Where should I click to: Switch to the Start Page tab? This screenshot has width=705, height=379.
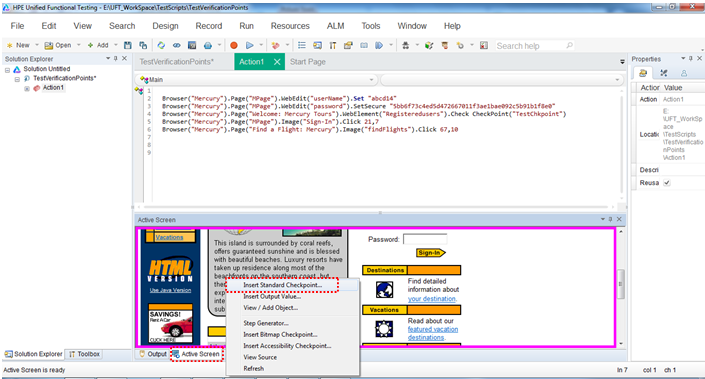point(308,62)
